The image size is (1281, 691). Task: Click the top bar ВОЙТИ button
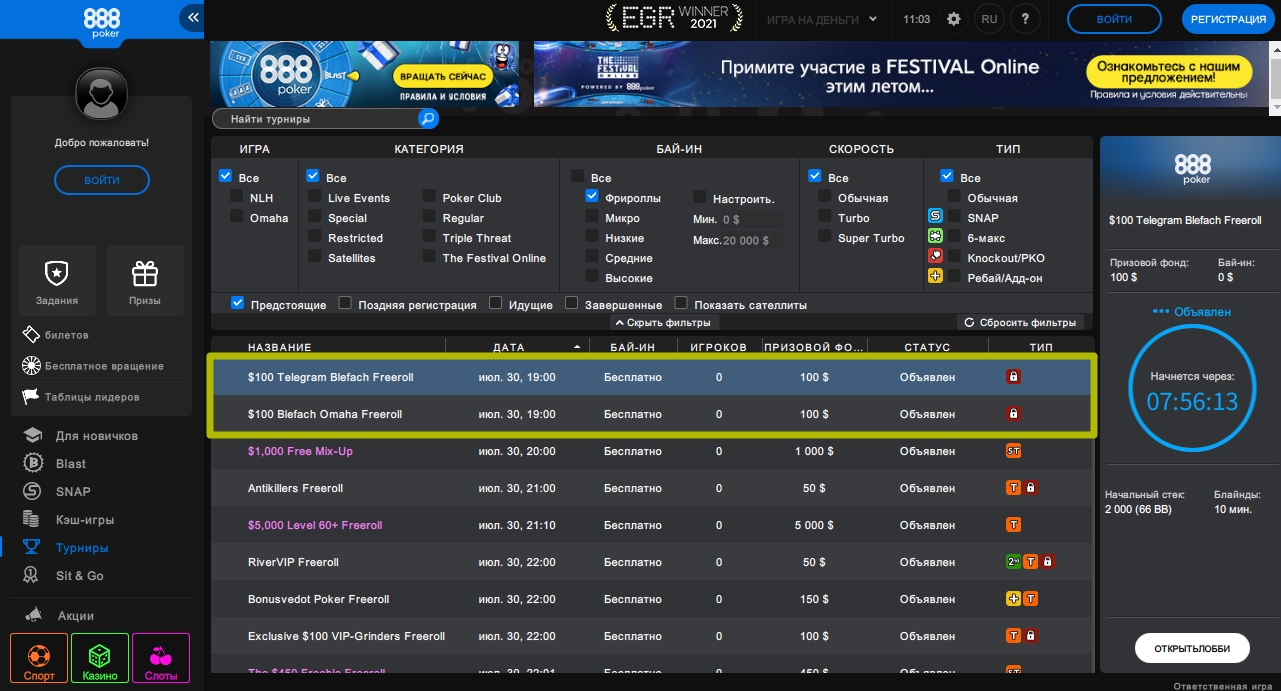tap(1114, 19)
